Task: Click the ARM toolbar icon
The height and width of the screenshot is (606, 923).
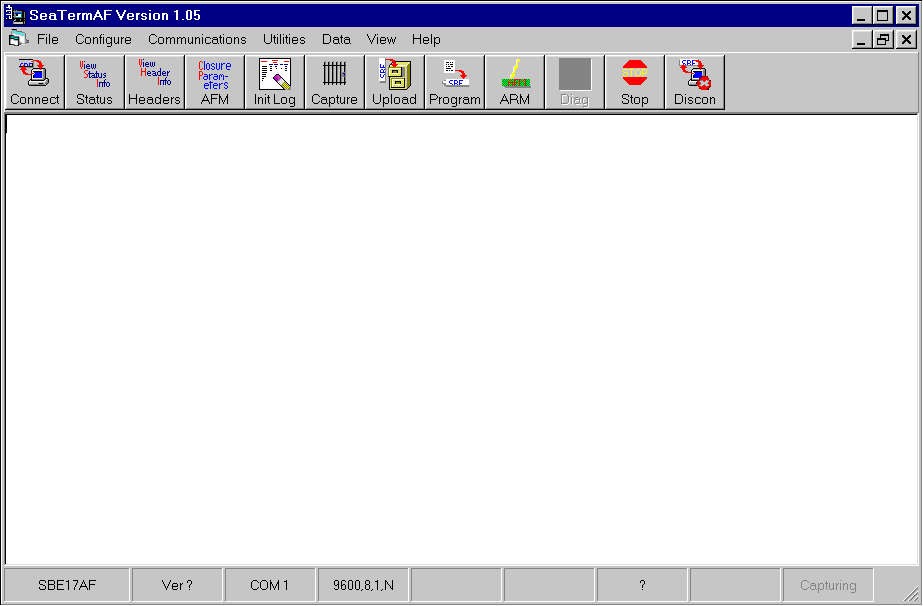Action: tap(515, 82)
